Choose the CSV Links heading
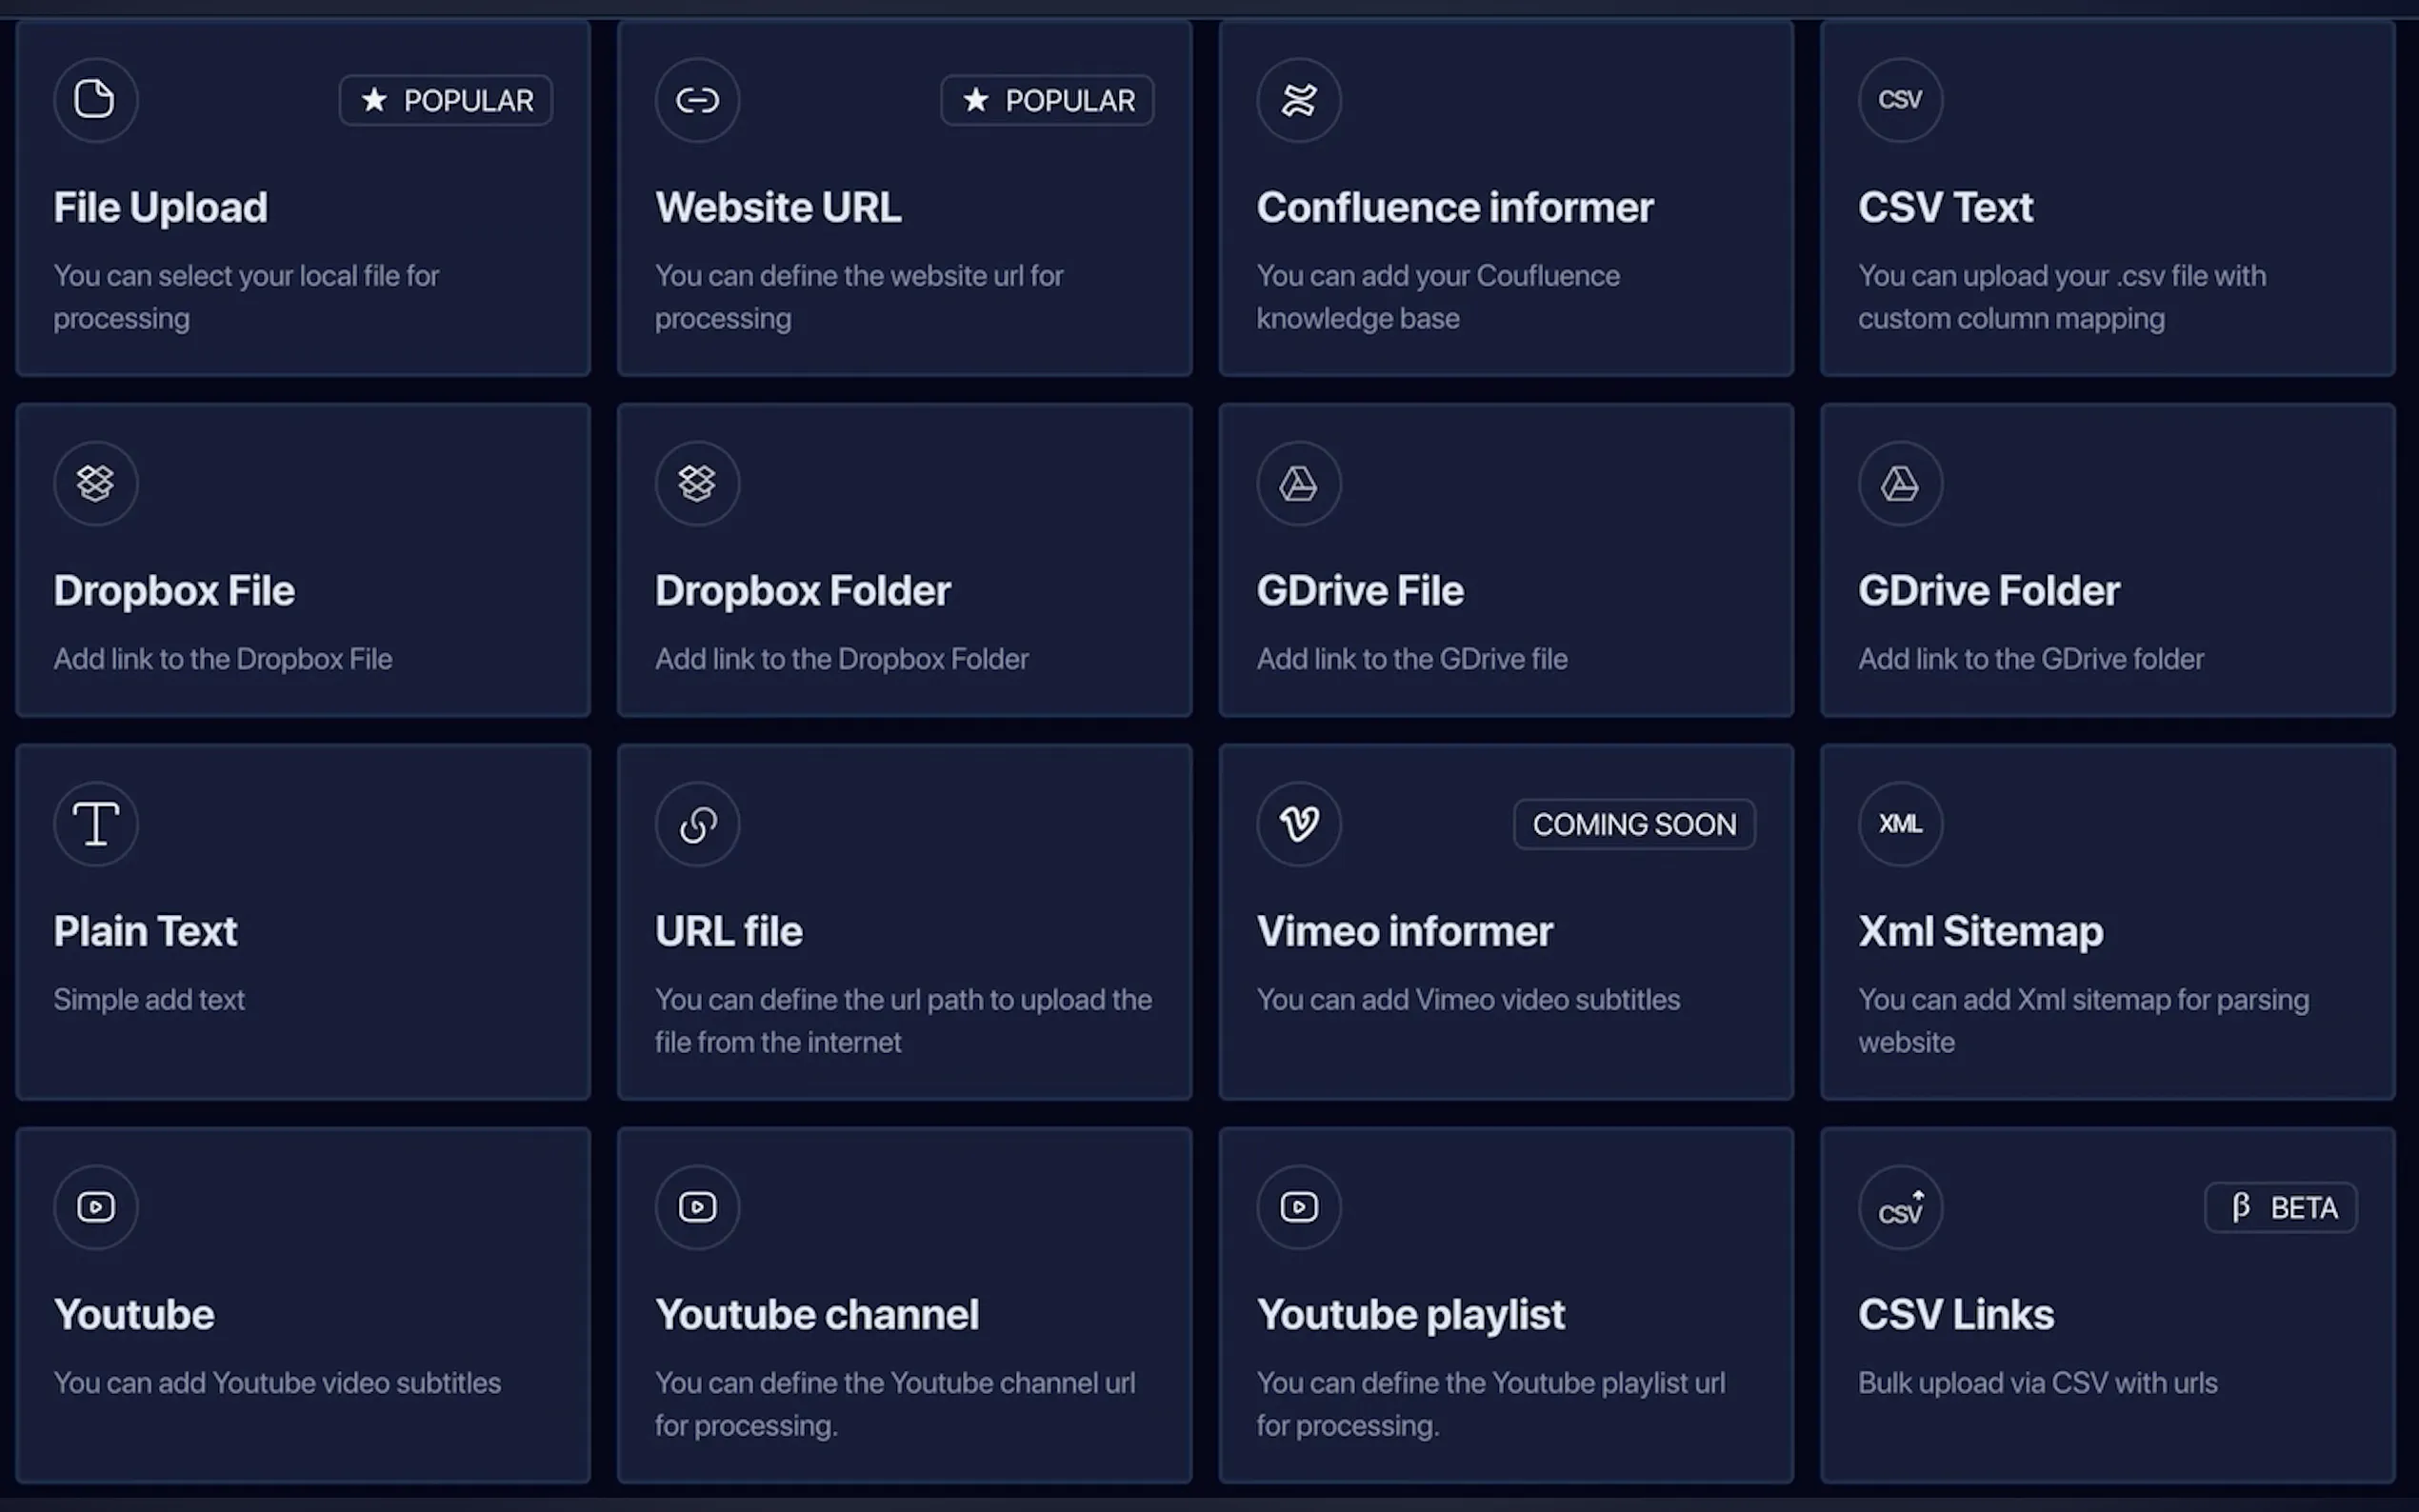 1956,1315
